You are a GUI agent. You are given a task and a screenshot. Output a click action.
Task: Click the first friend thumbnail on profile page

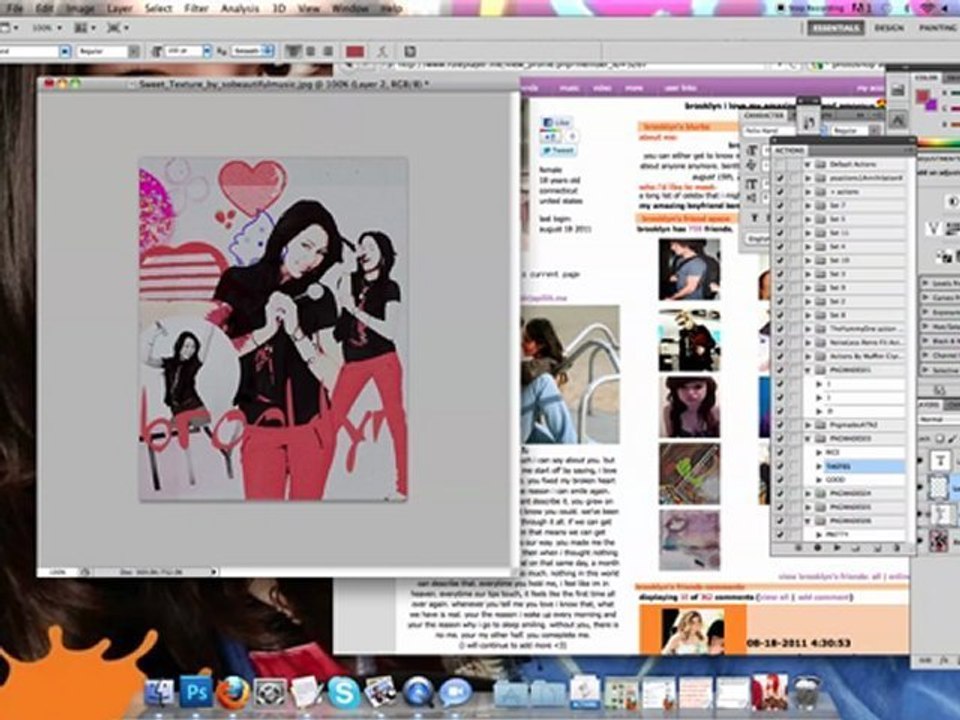pyautogui.click(x=689, y=269)
